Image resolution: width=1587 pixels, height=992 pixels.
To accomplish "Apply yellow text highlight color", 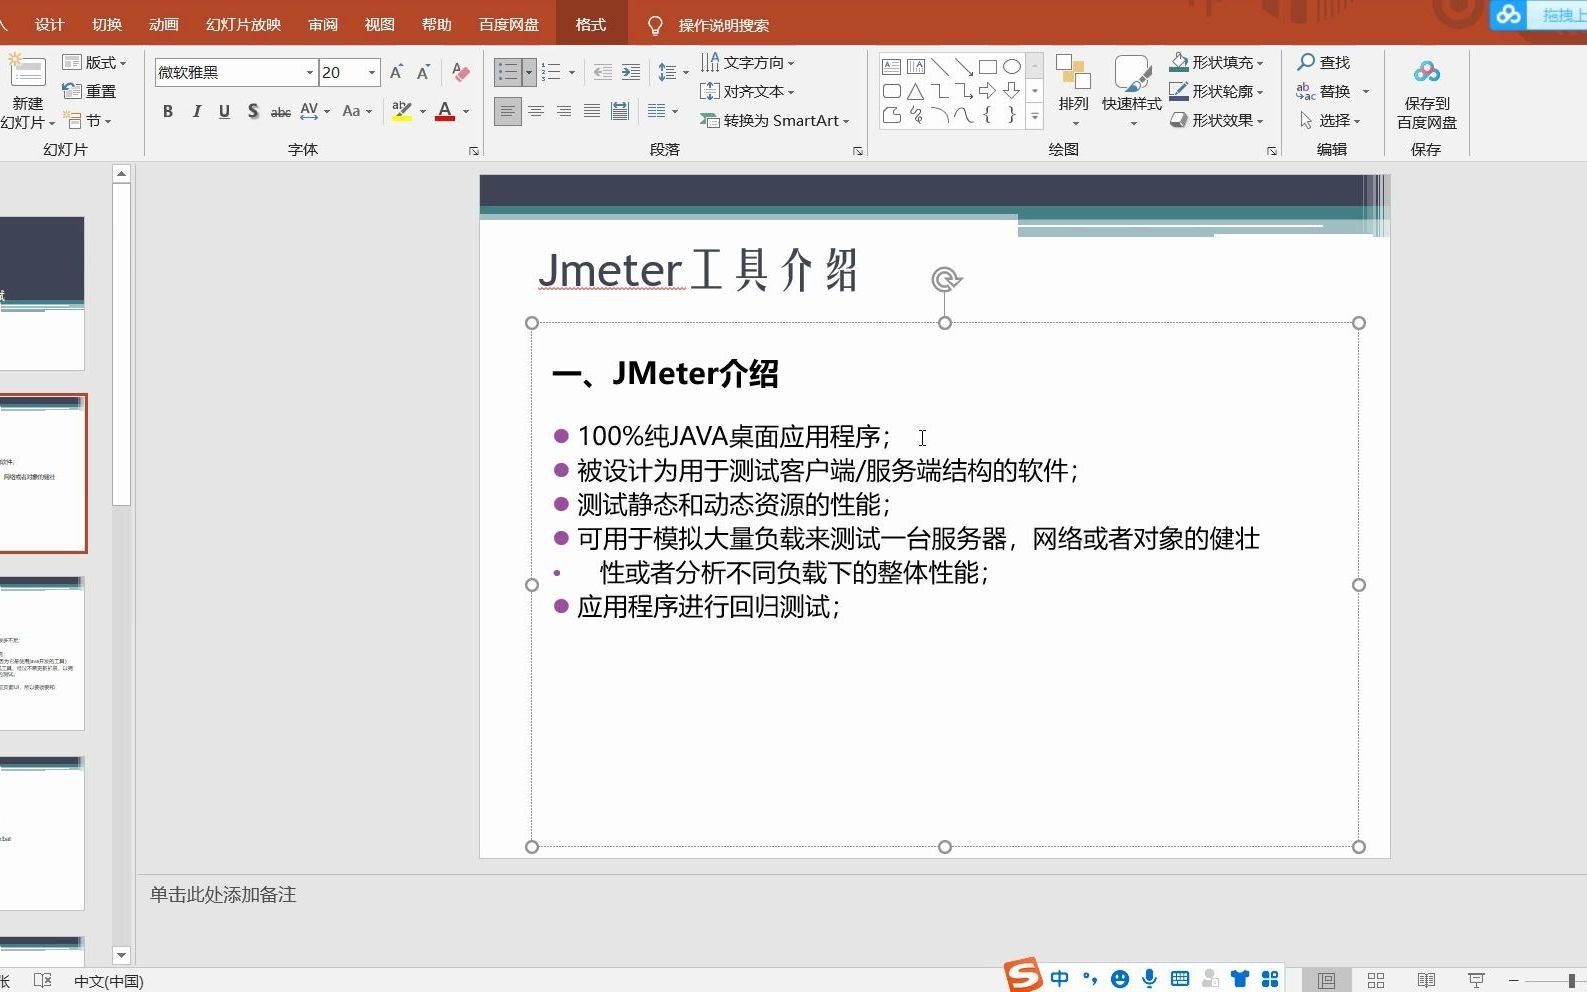I will [x=402, y=111].
